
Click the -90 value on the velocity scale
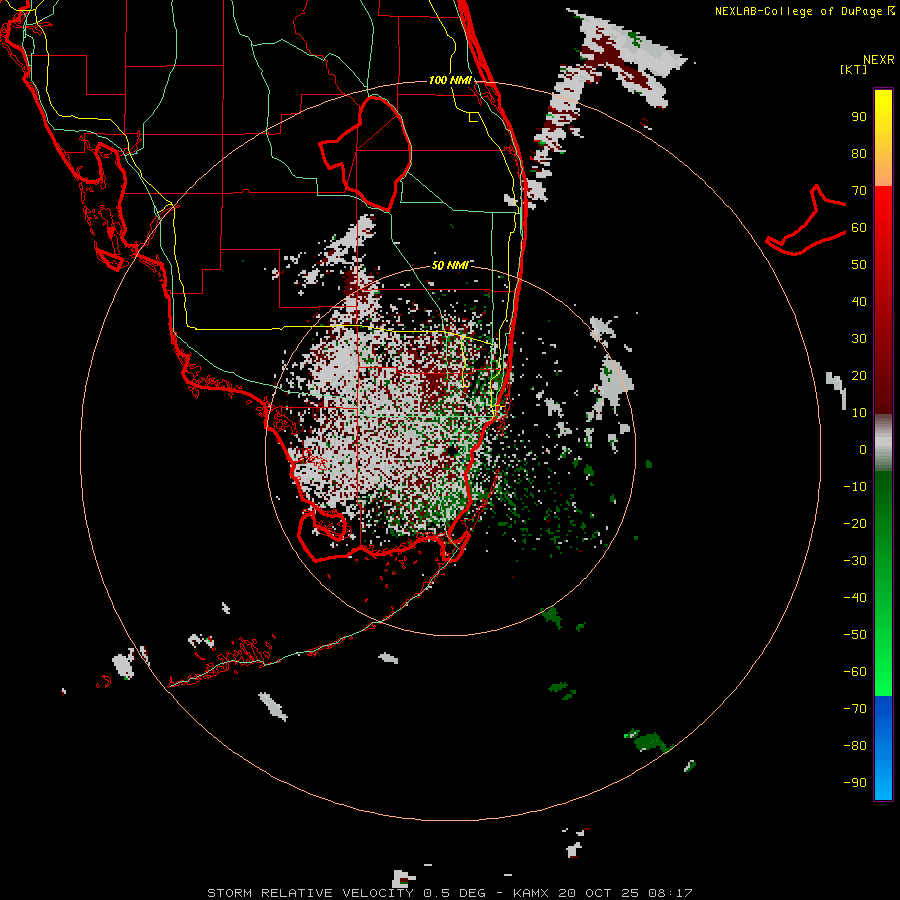pos(855,783)
